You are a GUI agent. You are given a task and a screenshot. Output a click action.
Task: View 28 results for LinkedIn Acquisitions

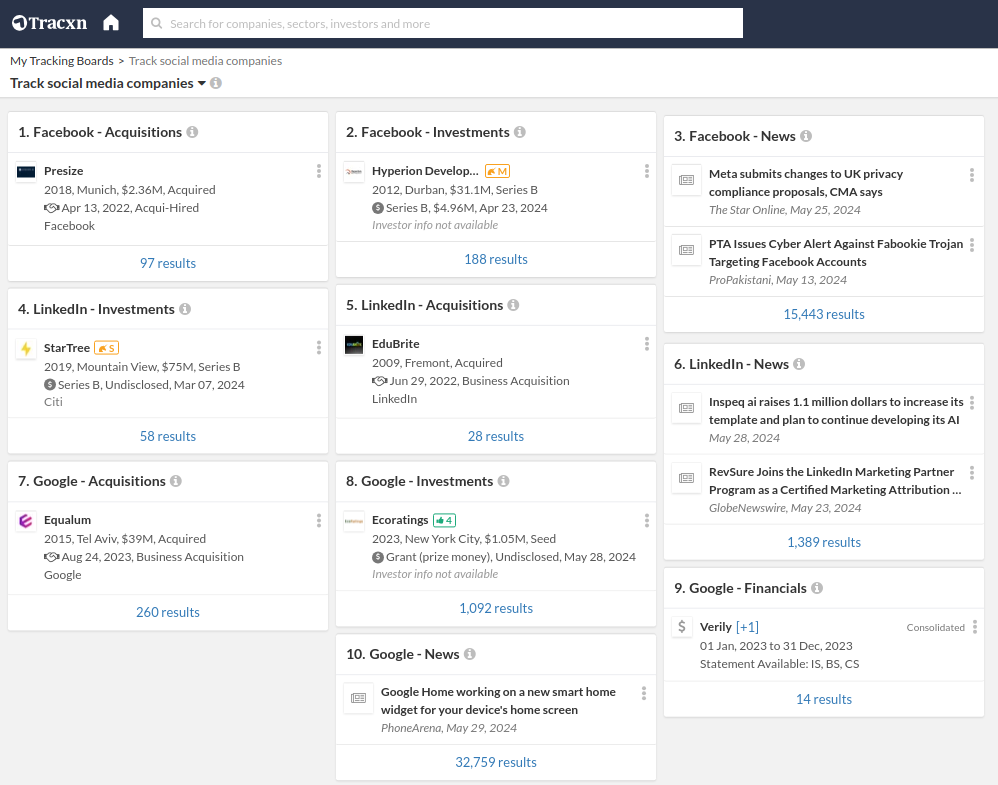point(496,436)
